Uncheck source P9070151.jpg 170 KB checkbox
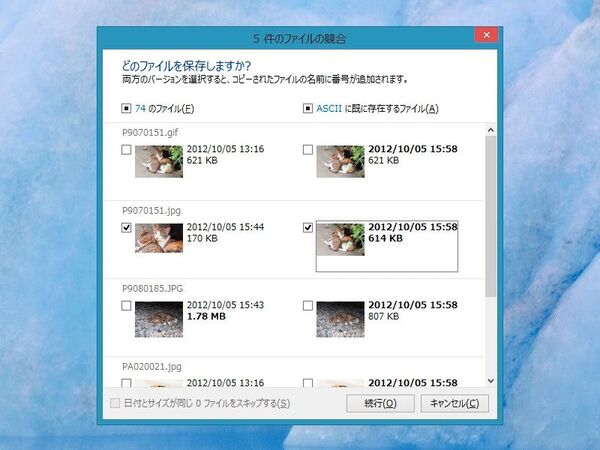 tap(126, 228)
